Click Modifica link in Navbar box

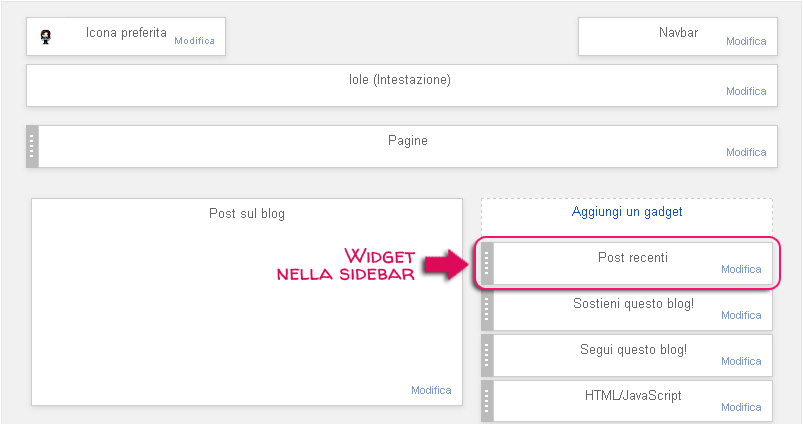coord(746,41)
